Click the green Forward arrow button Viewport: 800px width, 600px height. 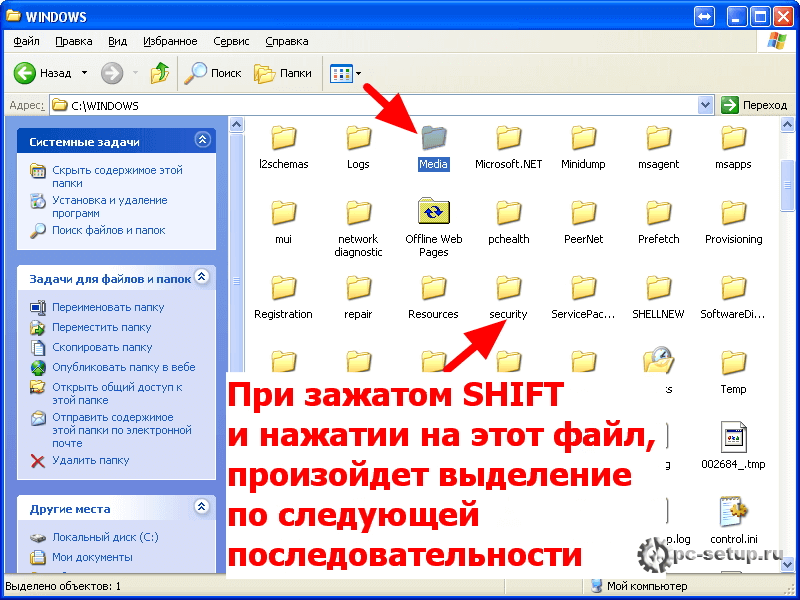click(x=112, y=73)
